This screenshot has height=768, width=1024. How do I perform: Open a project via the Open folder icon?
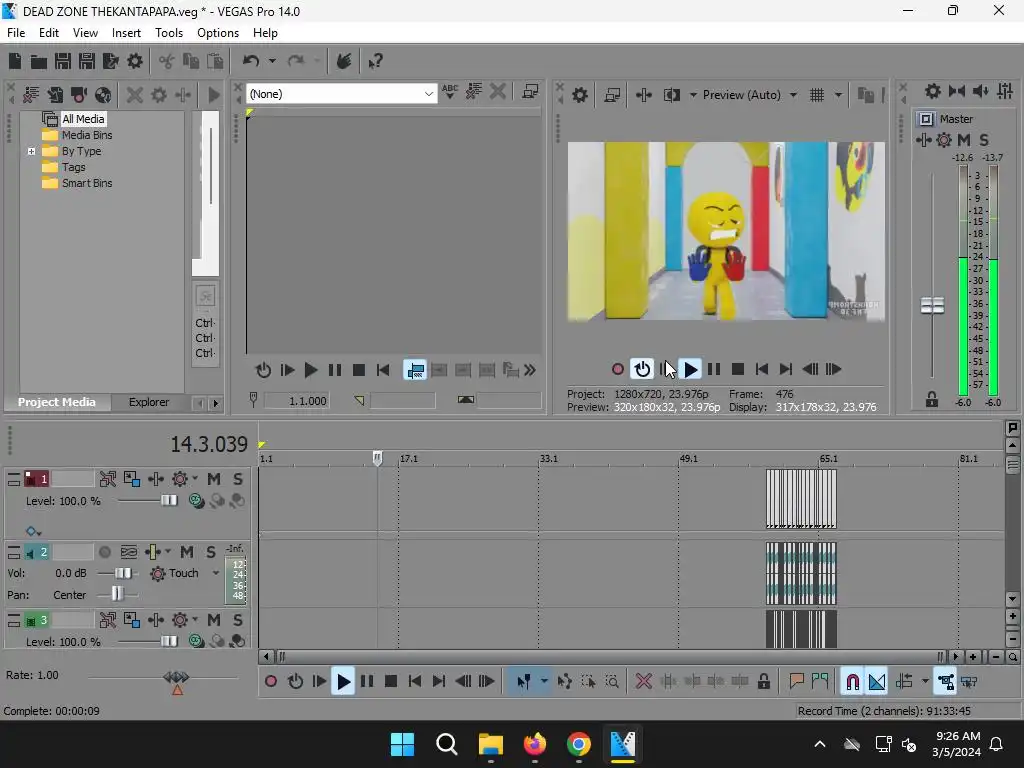tap(39, 62)
